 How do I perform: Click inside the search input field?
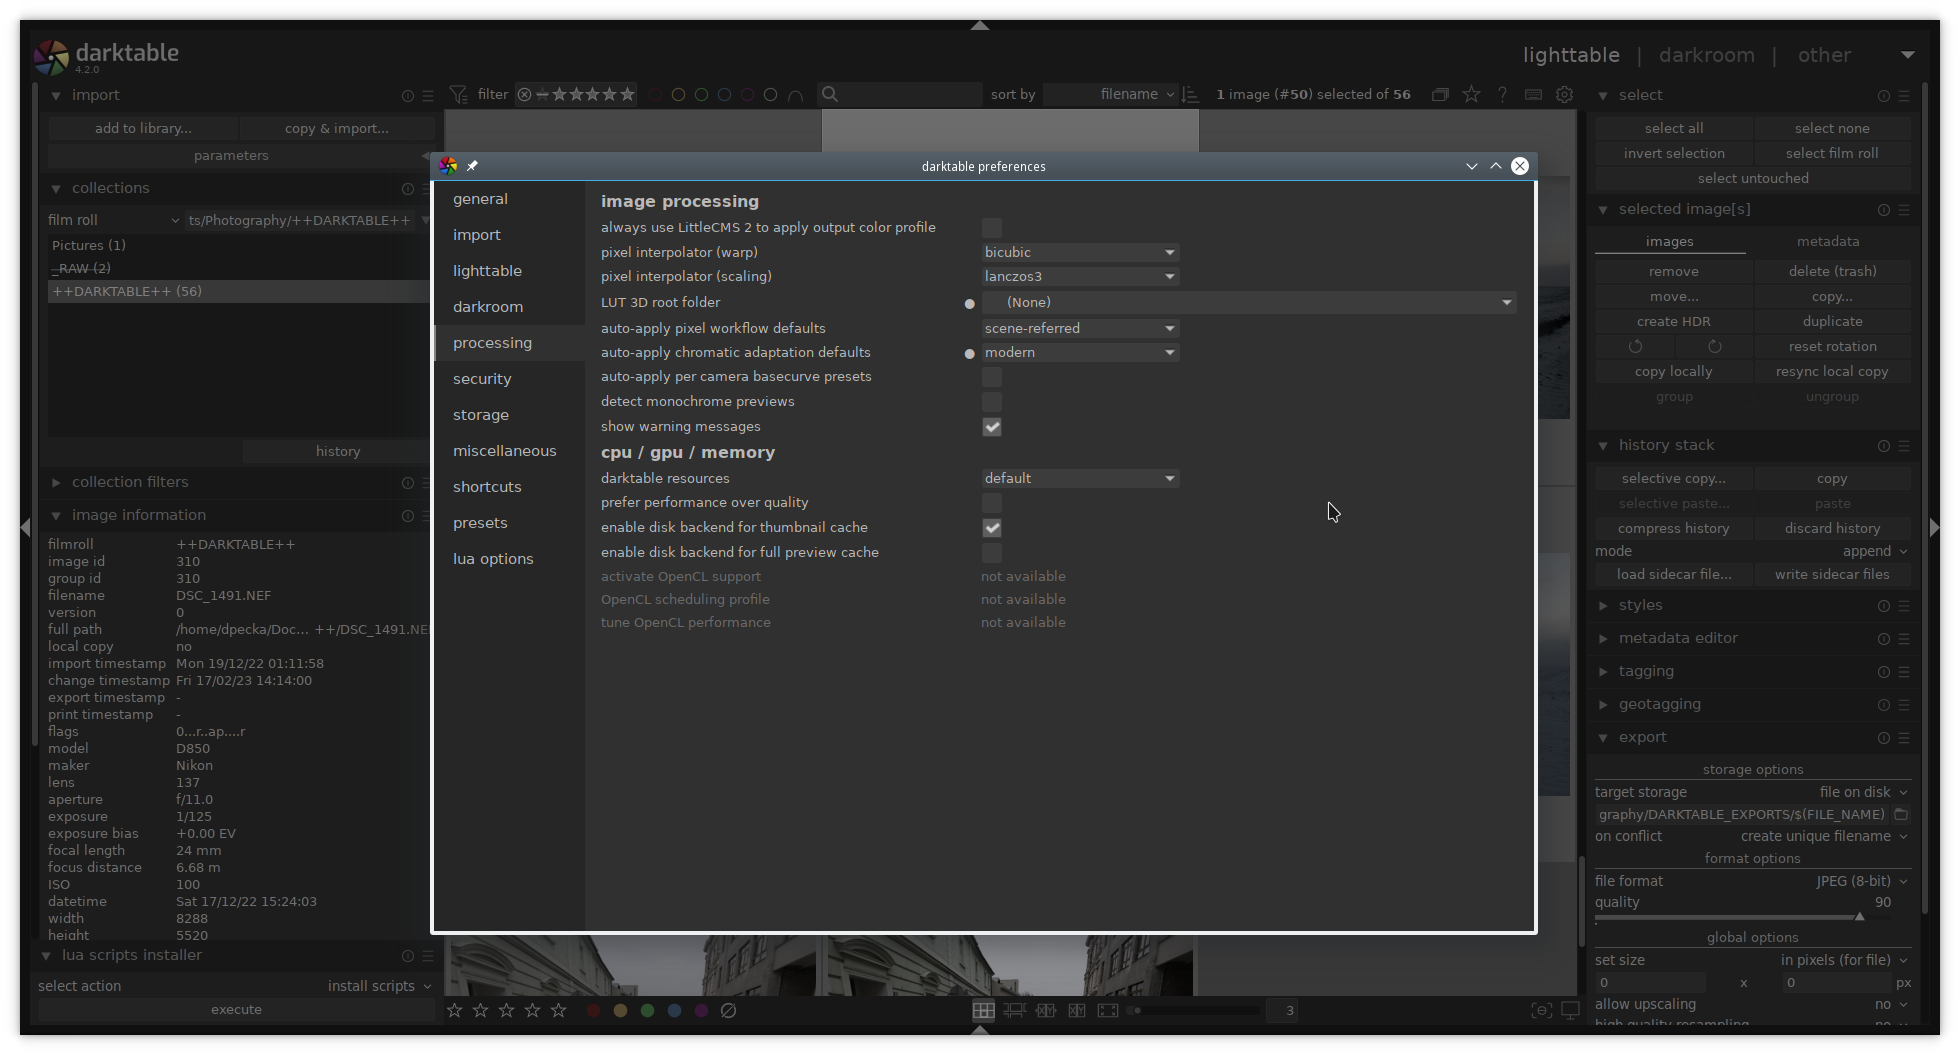tap(900, 94)
